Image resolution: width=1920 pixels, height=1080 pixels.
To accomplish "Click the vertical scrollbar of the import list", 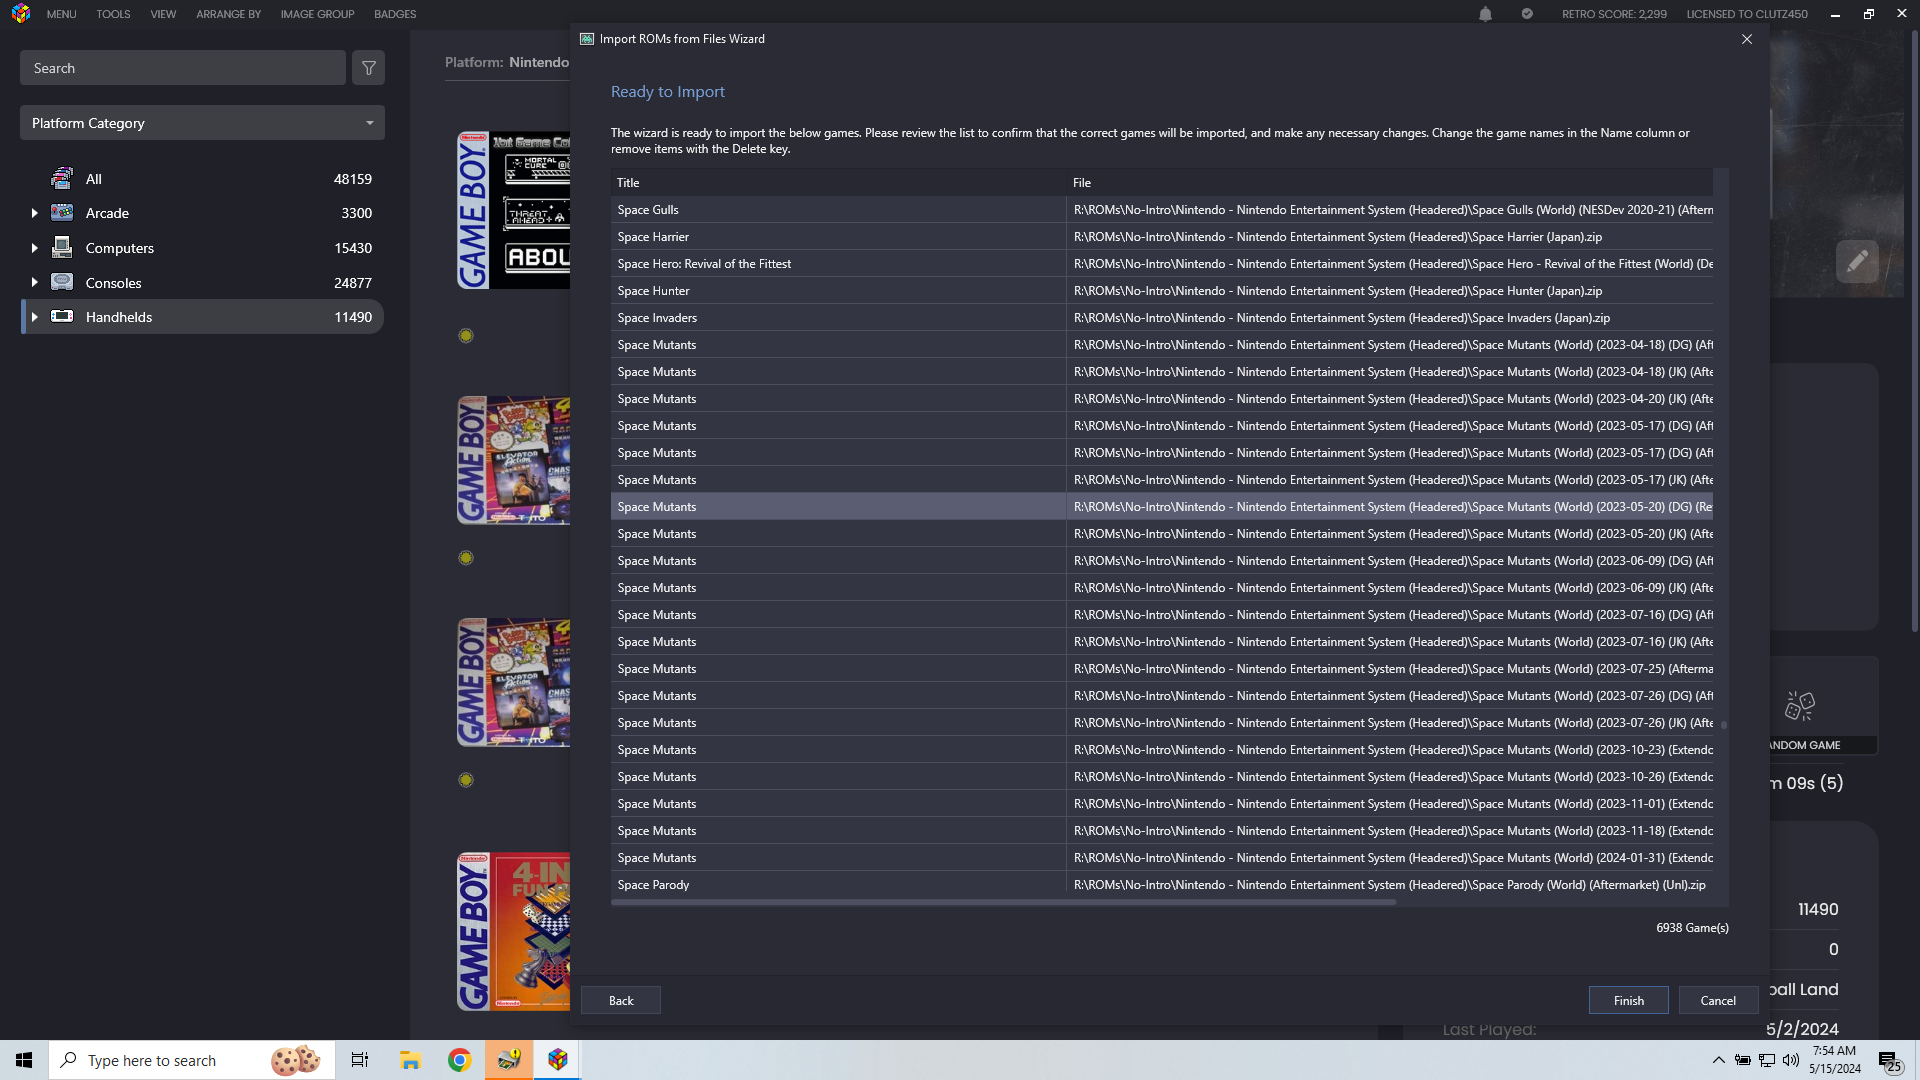I will coord(1723,725).
